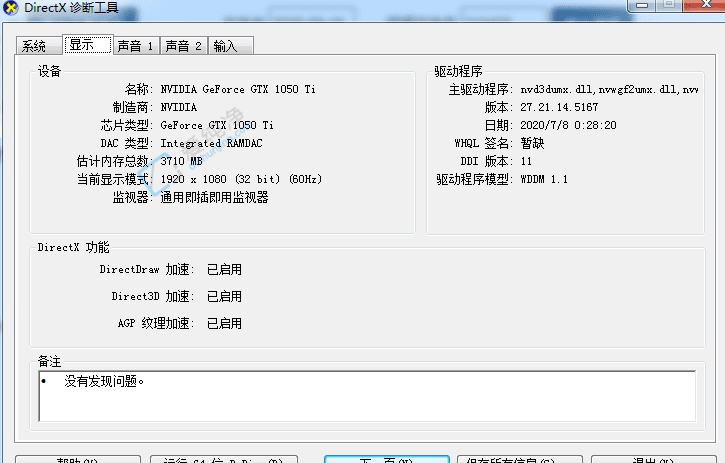Click Direct3D 加速 status 已启用

224,296
